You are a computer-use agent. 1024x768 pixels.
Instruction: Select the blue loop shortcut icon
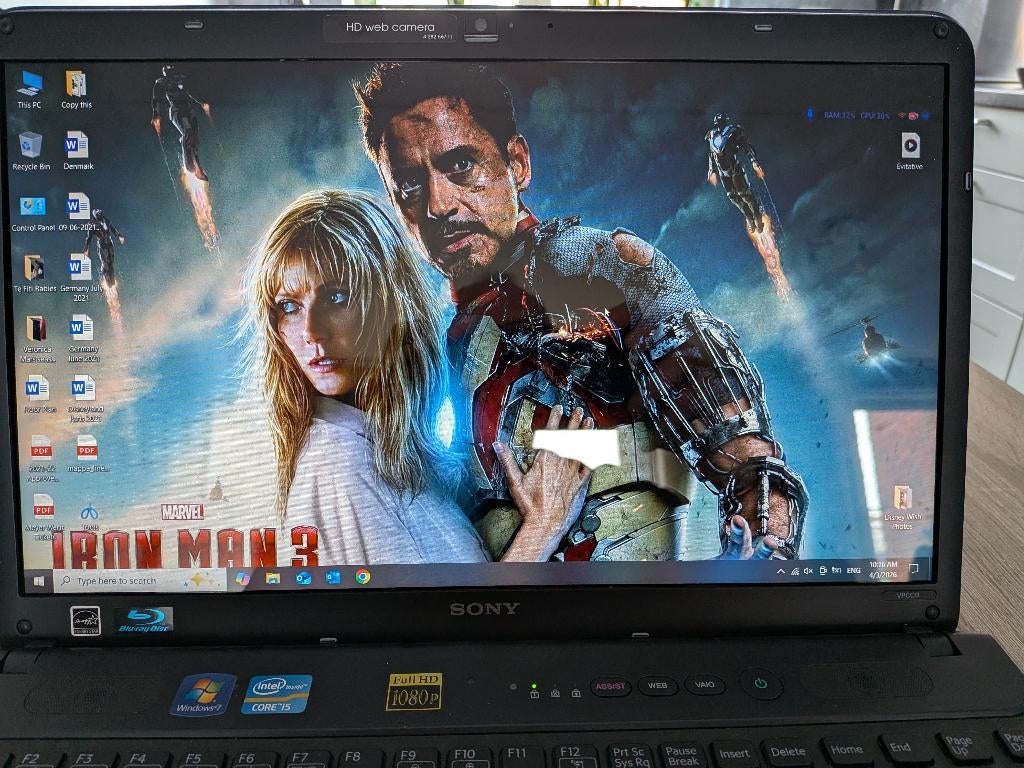point(89,515)
